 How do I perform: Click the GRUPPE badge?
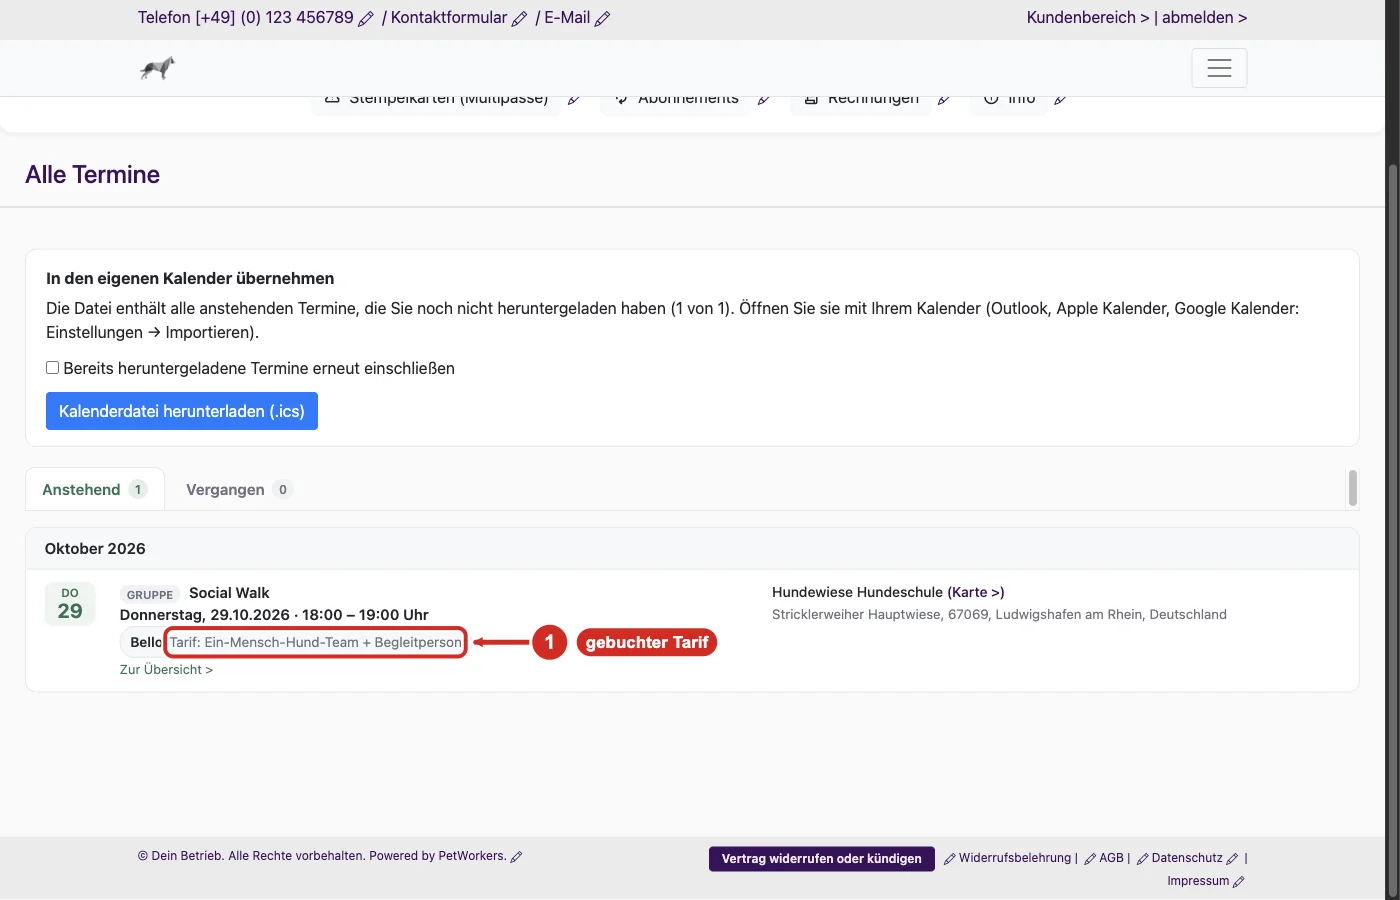pos(150,594)
